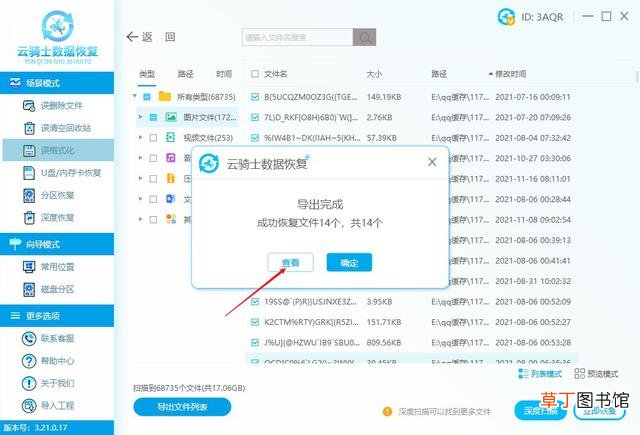
Task: Collapse the 所有类型 tree node
Action: coord(134,97)
